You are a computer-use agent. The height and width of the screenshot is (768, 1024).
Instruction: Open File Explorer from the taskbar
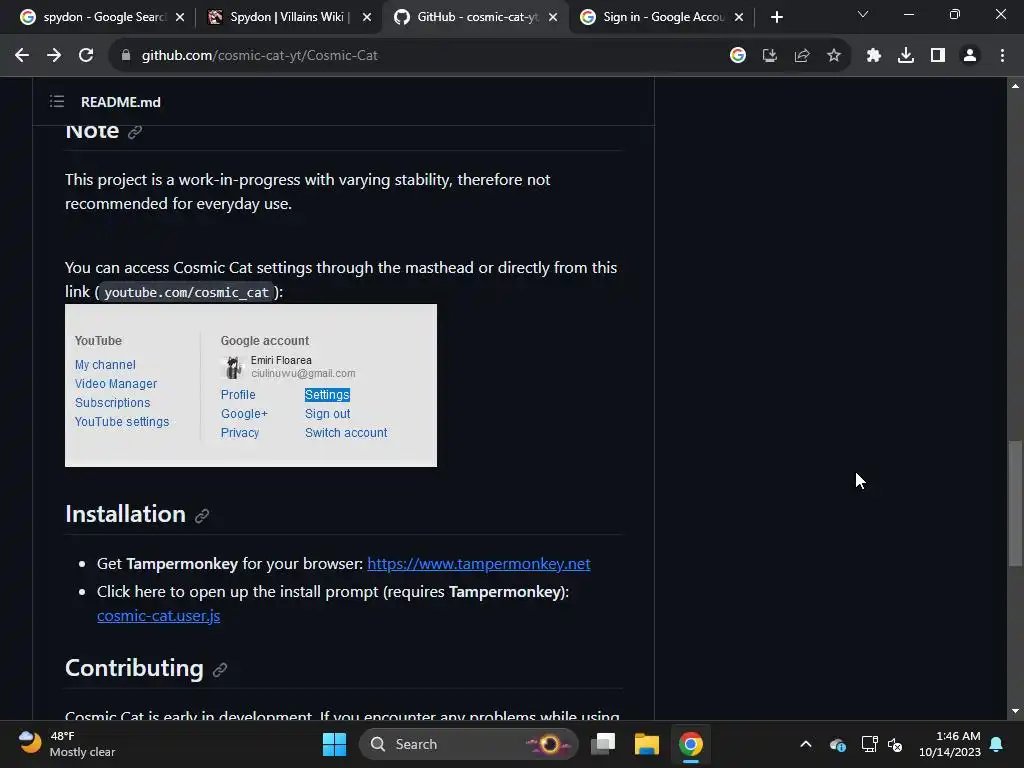[647, 744]
